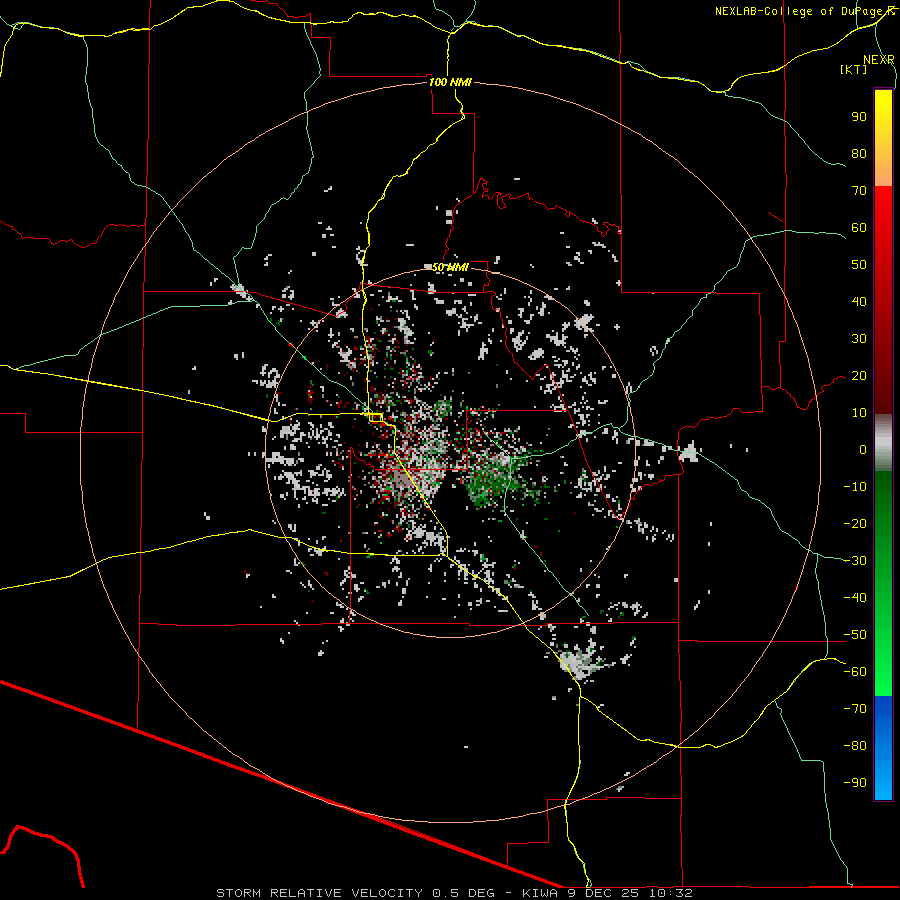The image size is (900, 900).
Task: Click the 40 value on color scale
Action: (859, 301)
